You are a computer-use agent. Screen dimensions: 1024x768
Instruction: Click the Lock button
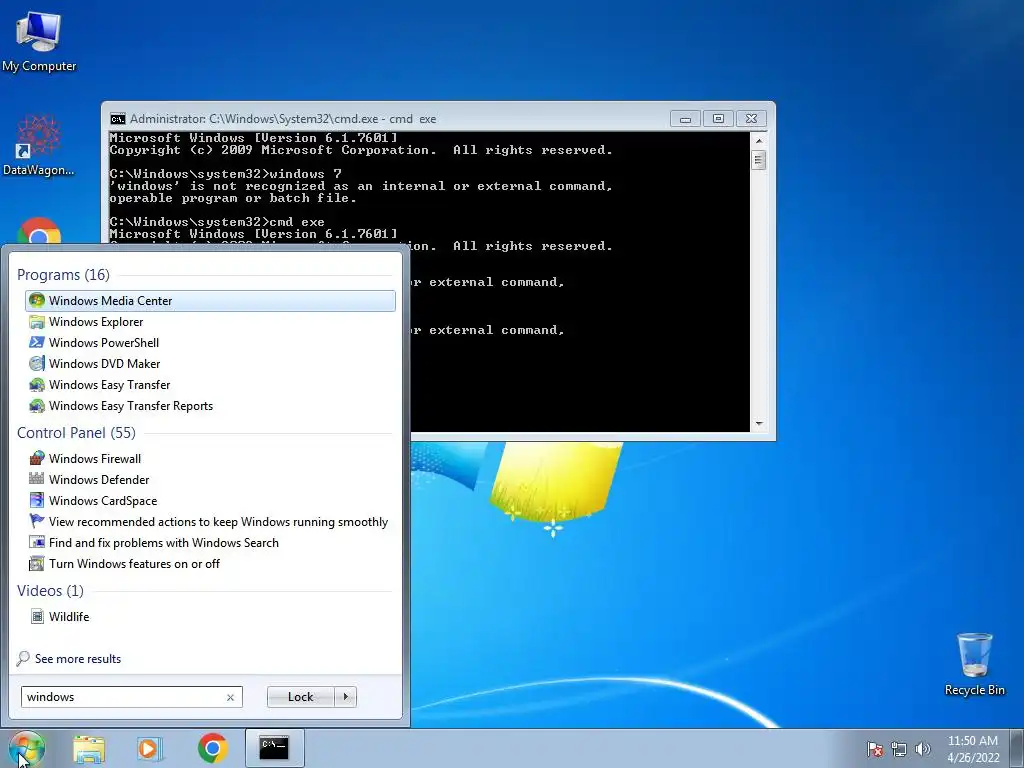click(x=300, y=697)
